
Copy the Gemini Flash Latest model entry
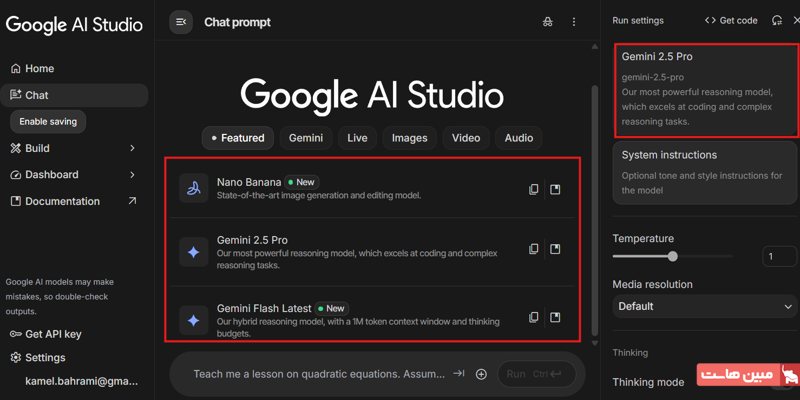tap(533, 317)
